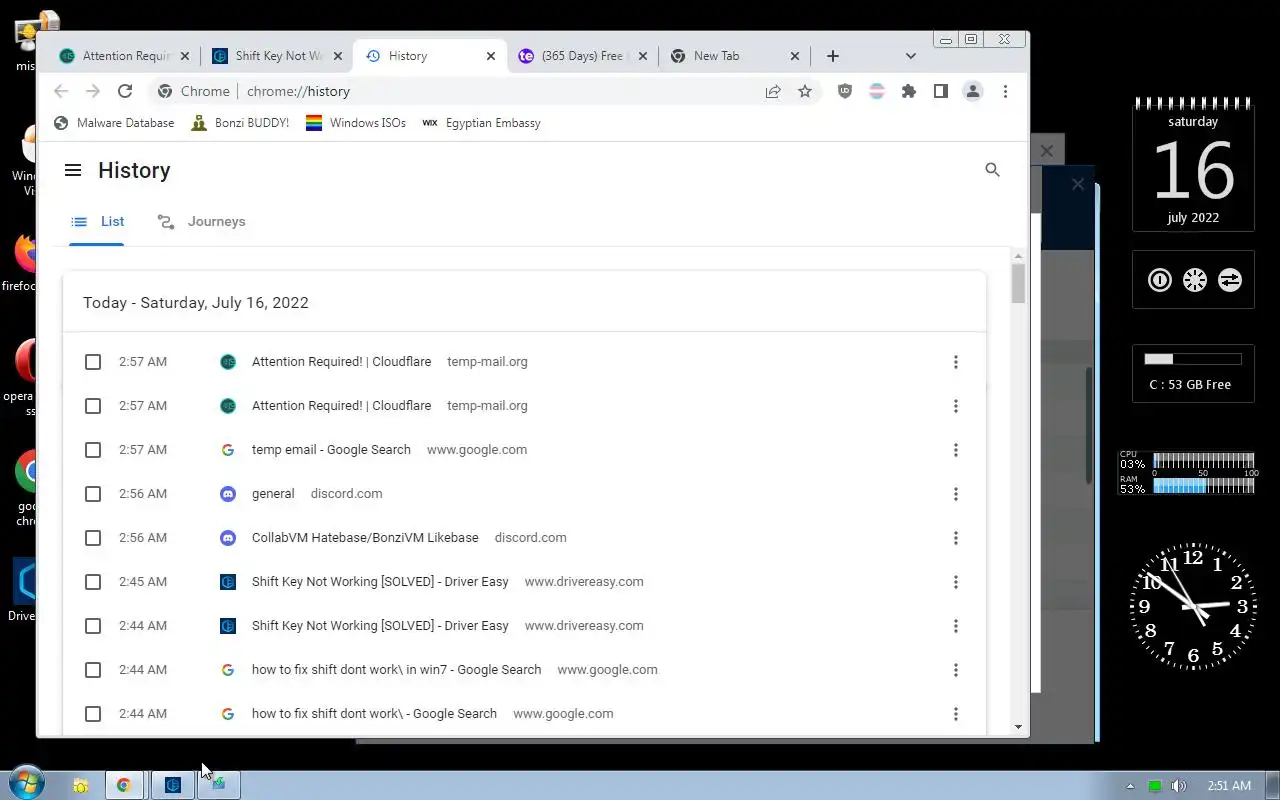Bookmark this page with the star icon
This screenshot has height=800, width=1280.
click(x=805, y=91)
